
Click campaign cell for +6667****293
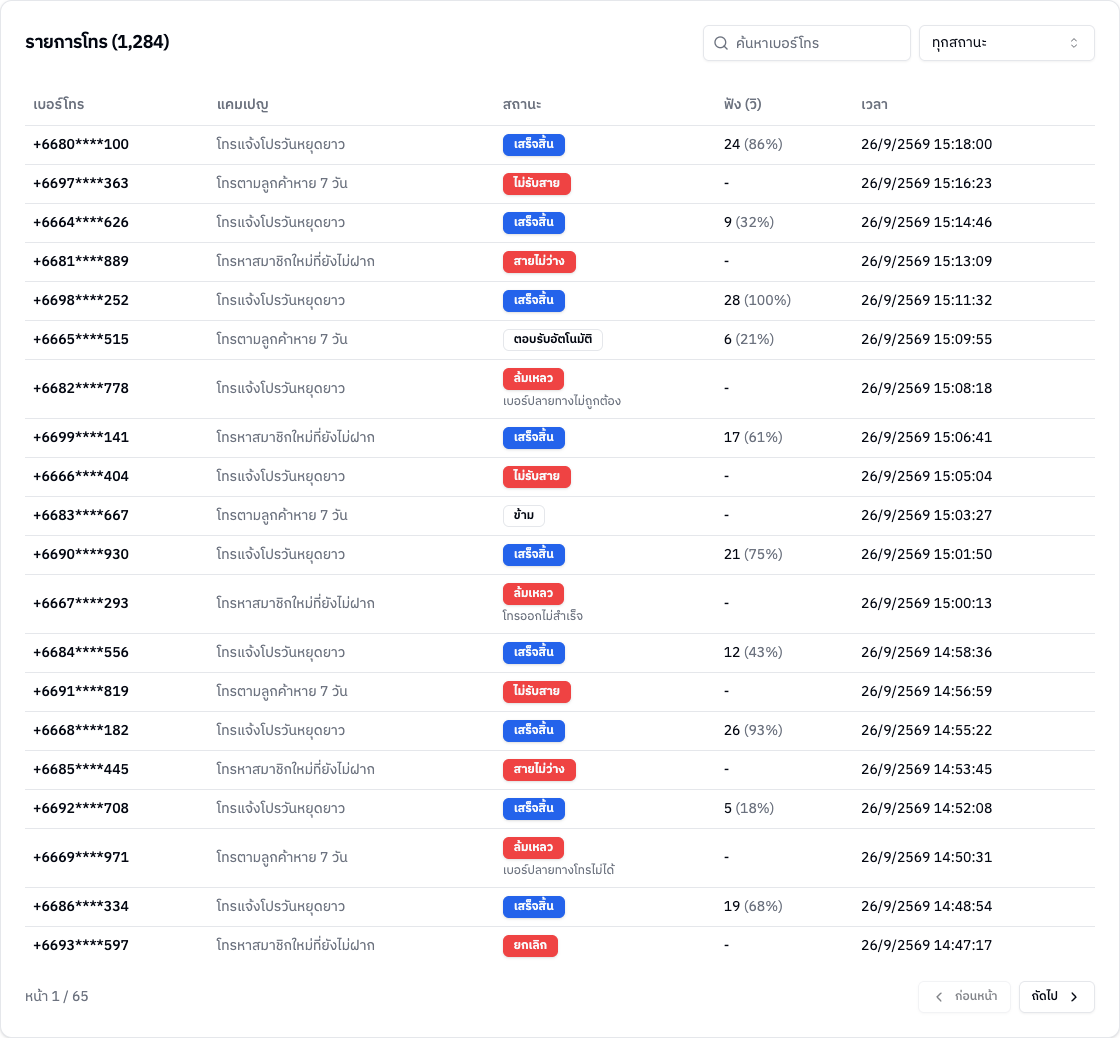tap(295, 604)
